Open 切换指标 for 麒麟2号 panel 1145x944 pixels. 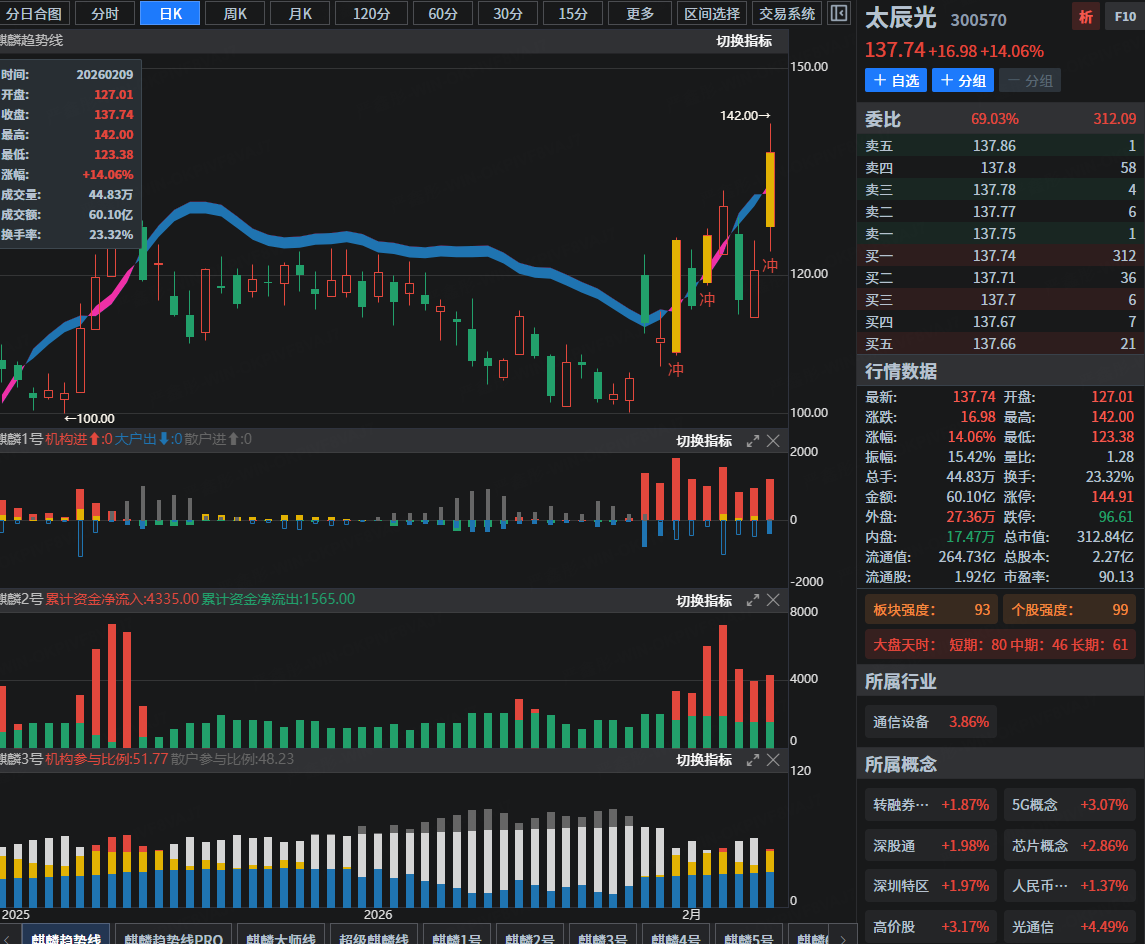[x=704, y=601]
